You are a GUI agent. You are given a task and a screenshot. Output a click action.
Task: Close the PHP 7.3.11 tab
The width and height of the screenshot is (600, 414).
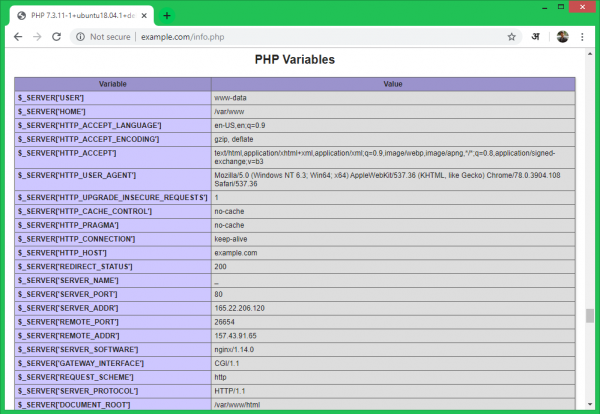pos(145,15)
